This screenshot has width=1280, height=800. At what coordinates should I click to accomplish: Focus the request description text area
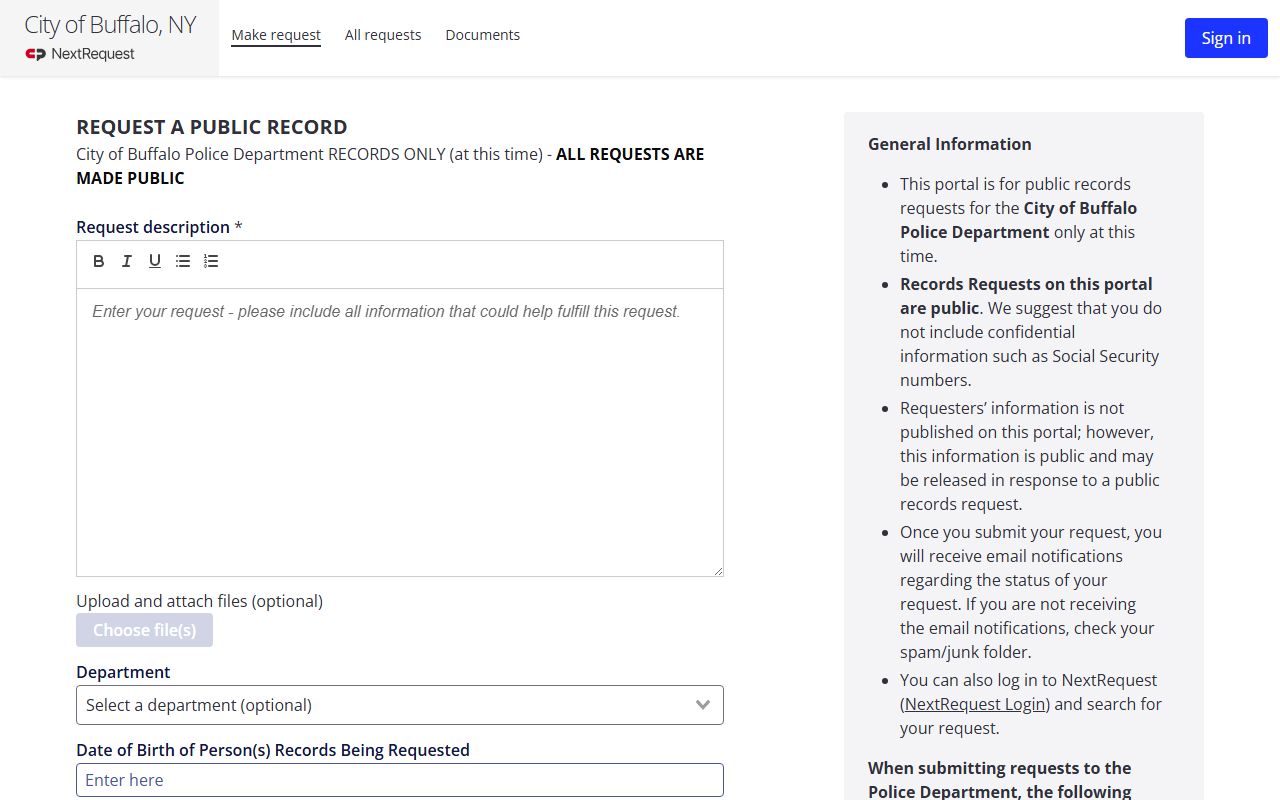coord(400,432)
